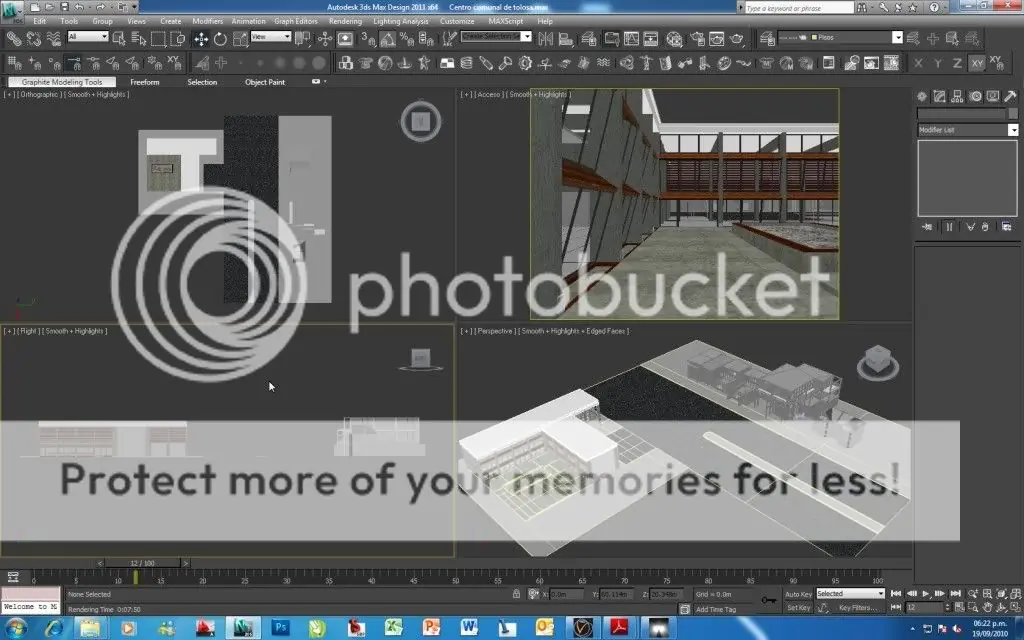Toggle Percent Snap
The height and width of the screenshot is (640, 1024).
click(407, 39)
